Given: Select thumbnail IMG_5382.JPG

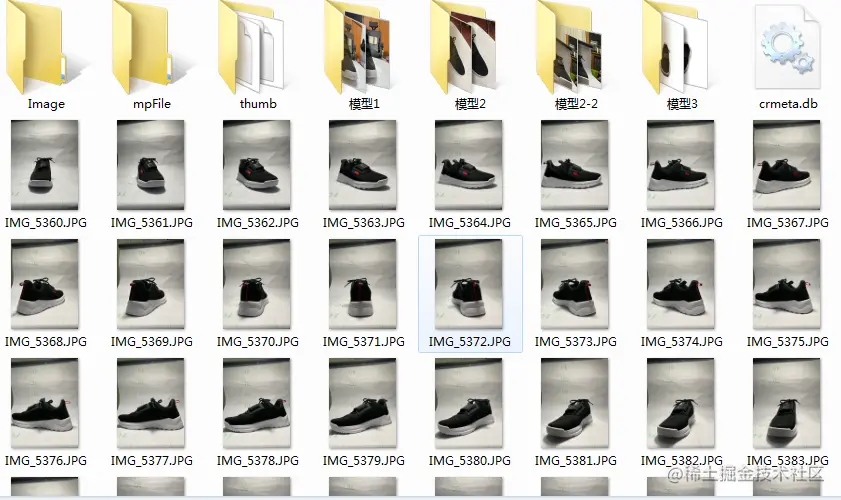Looking at the screenshot, I should 681,403.
